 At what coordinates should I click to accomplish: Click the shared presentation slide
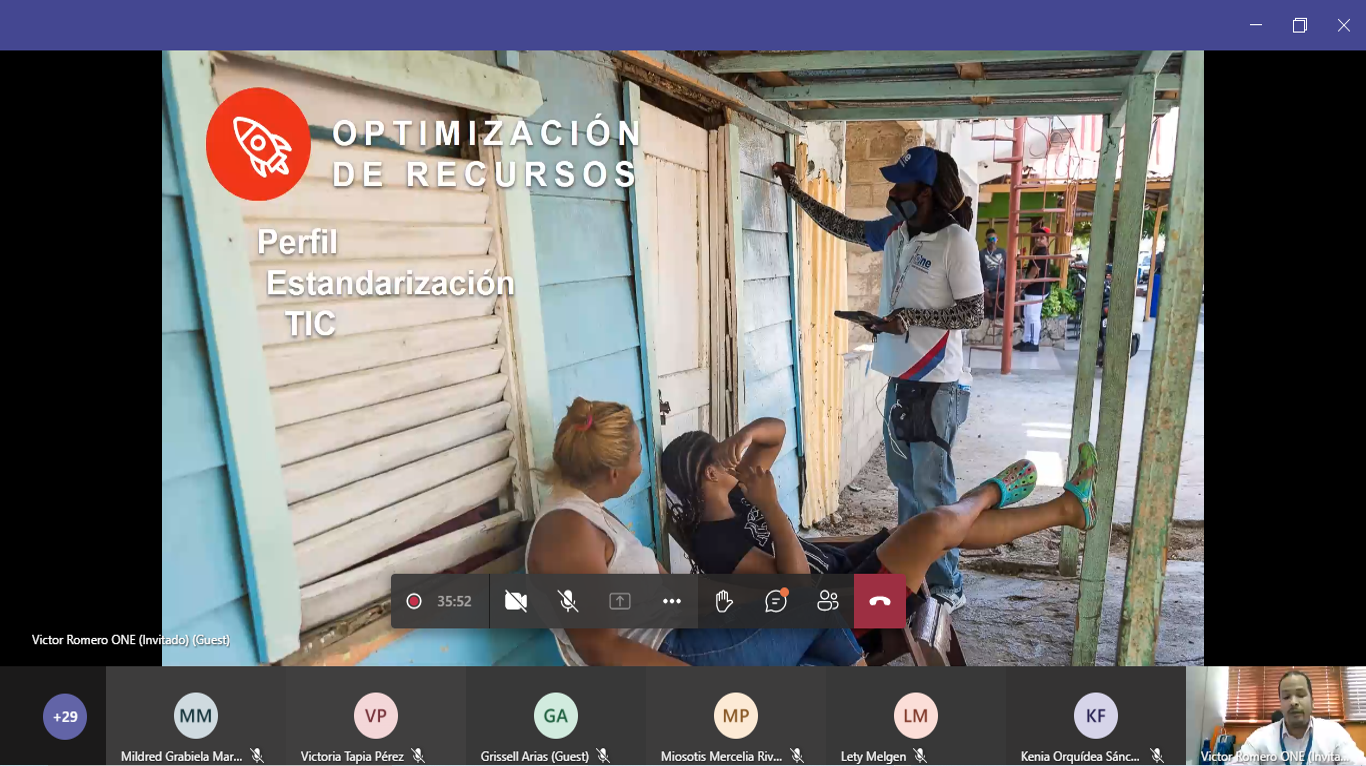682,330
